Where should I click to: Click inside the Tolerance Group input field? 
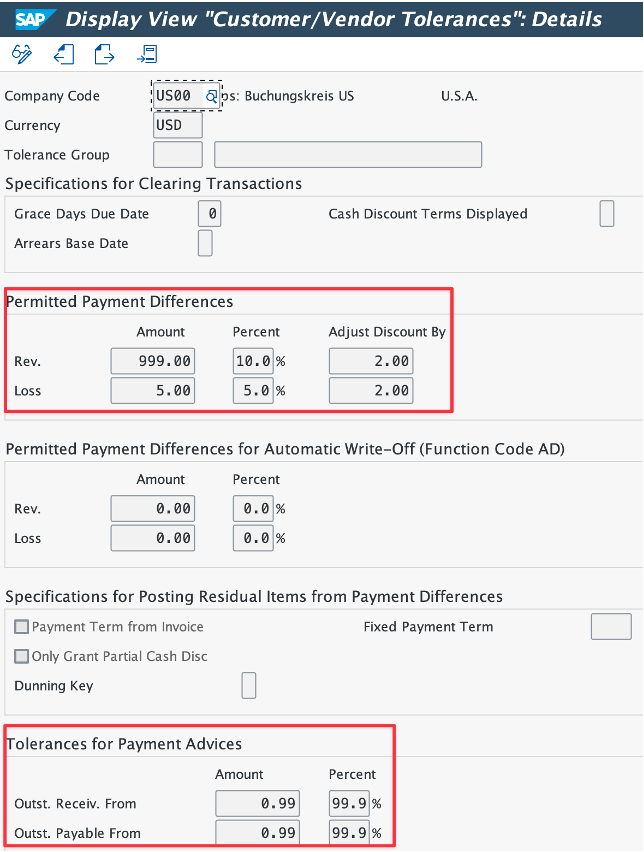(x=177, y=154)
